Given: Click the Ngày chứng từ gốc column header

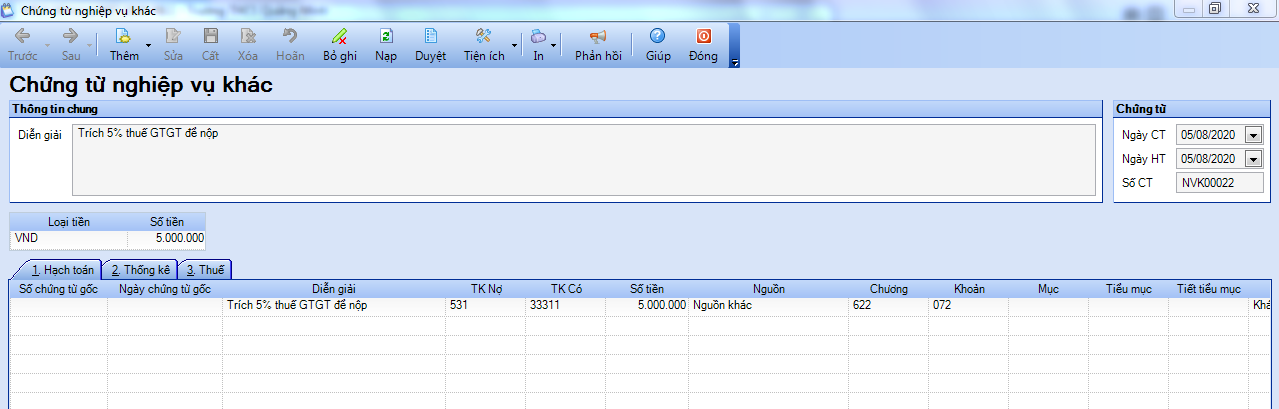Looking at the screenshot, I should tap(165, 289).
